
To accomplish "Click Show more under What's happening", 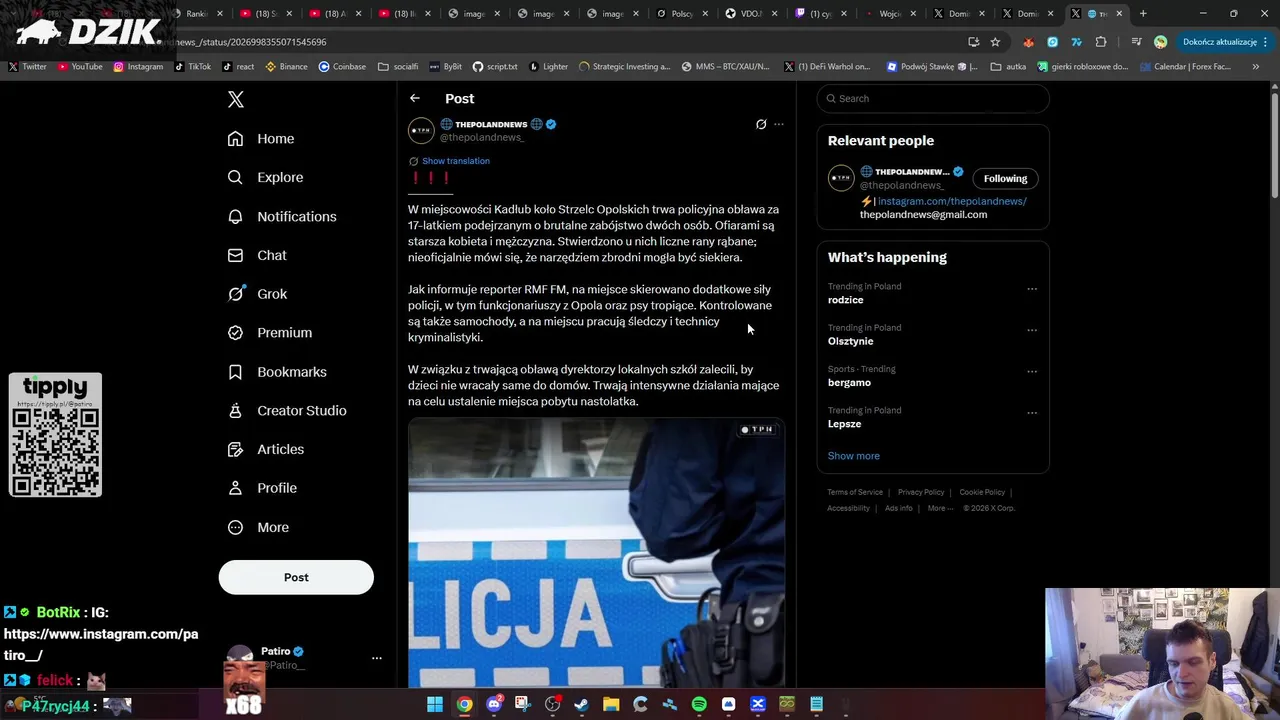I will pyautogui.click(x=854, y=456).
